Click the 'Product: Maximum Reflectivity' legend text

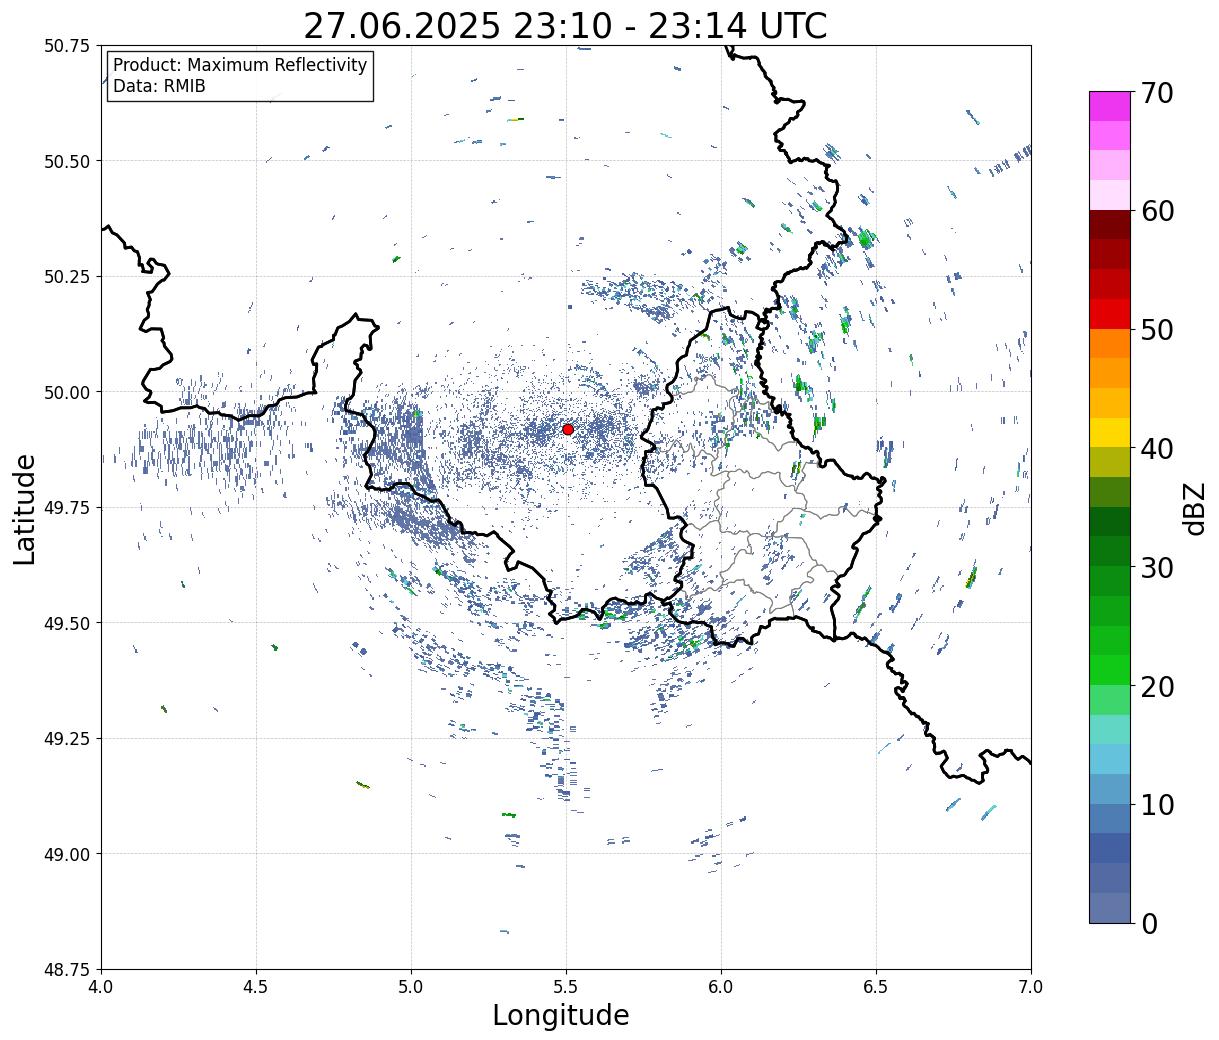tap(240, 65)
